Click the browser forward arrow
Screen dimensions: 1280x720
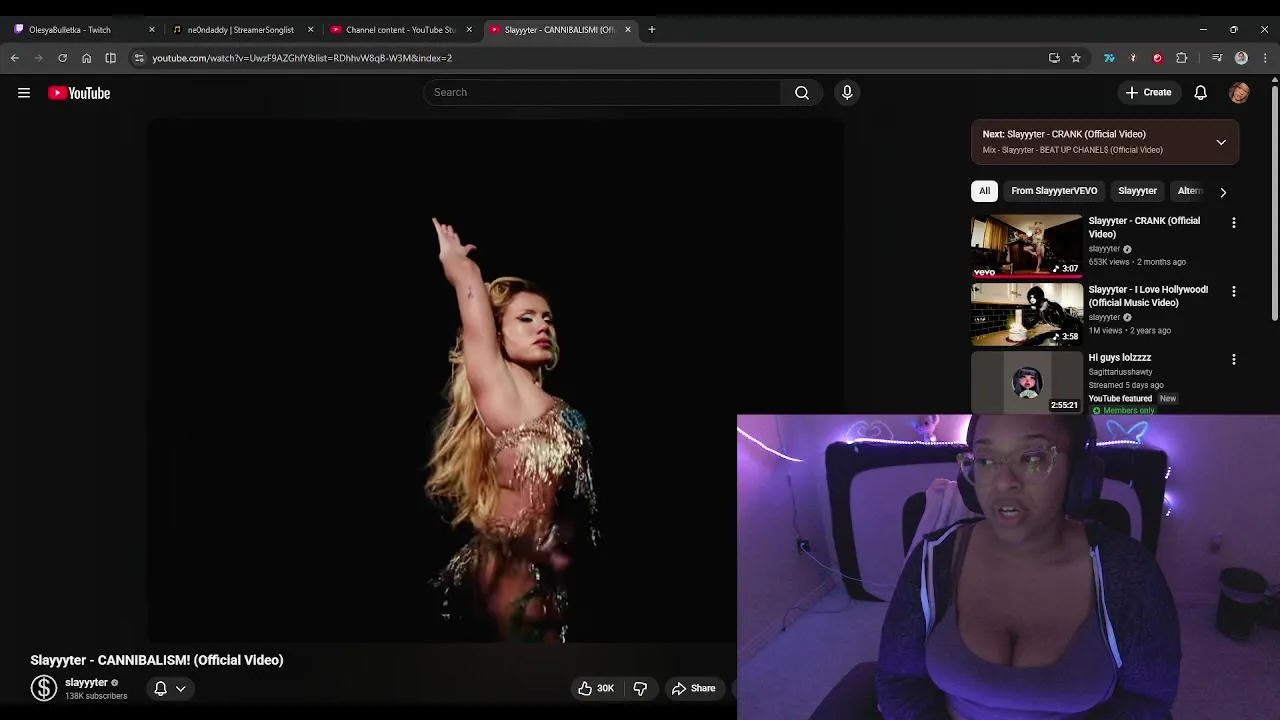39,58
